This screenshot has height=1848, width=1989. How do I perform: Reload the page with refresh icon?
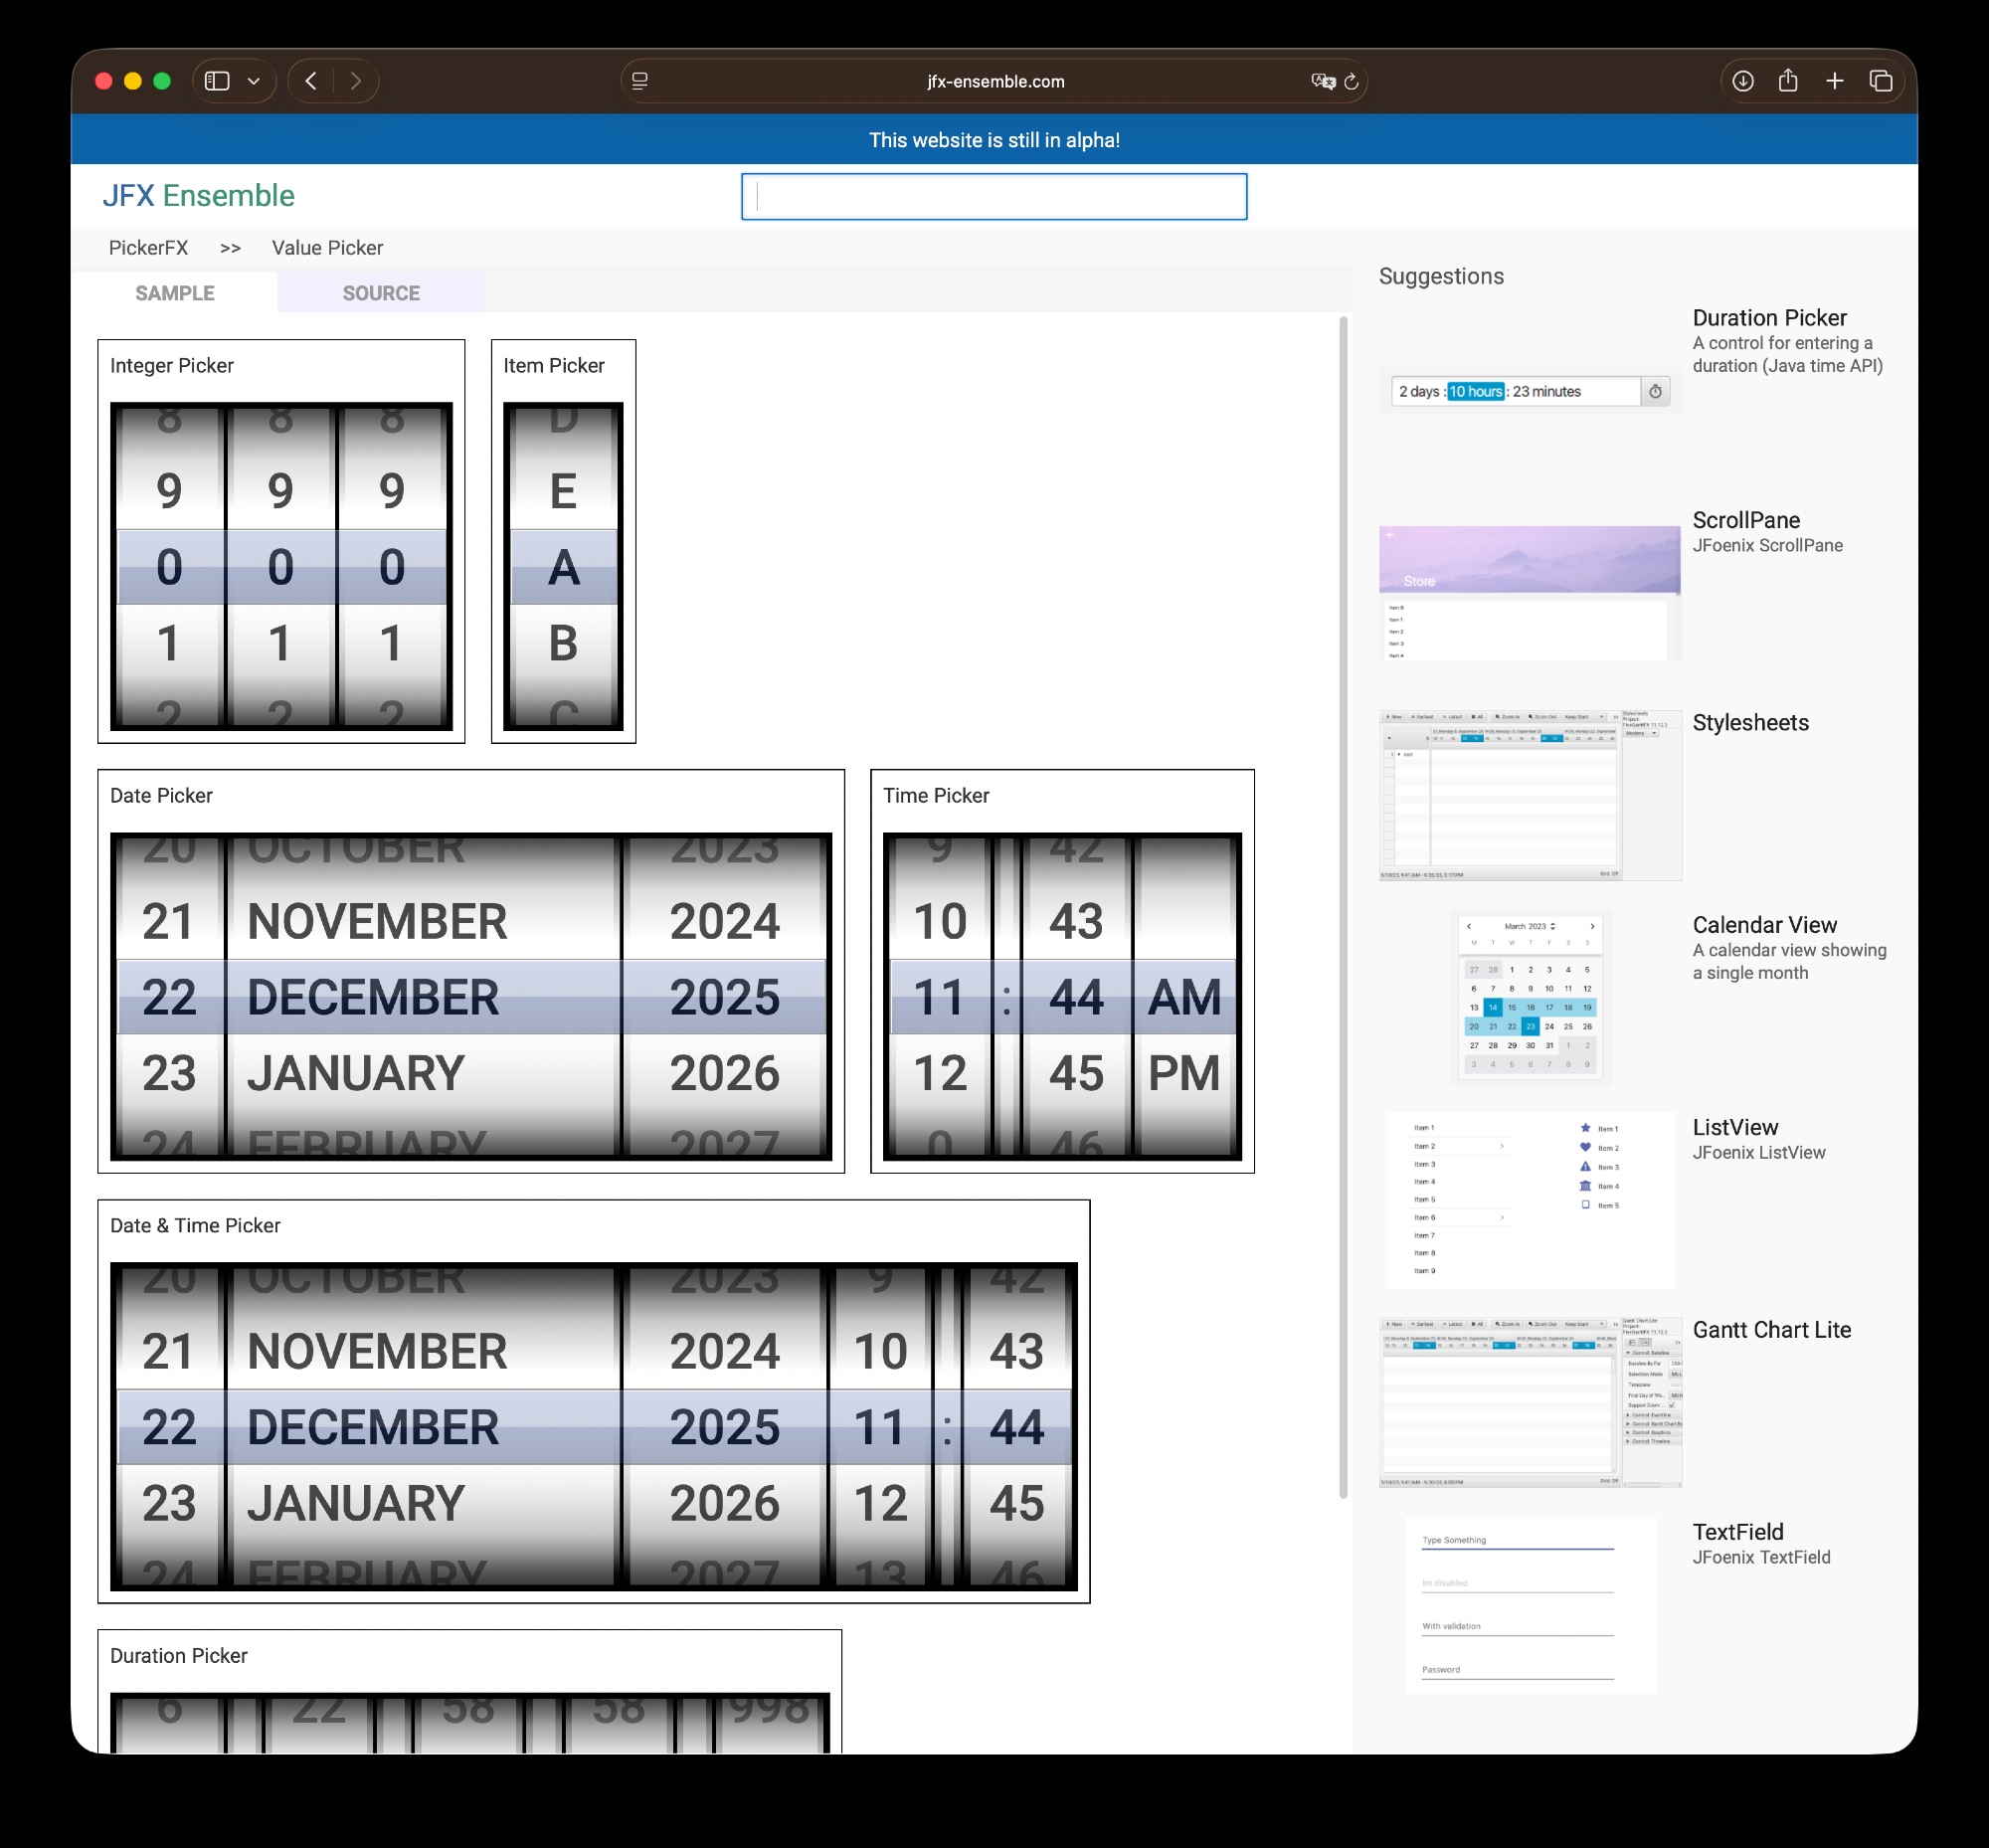[x=1351, y=81]
